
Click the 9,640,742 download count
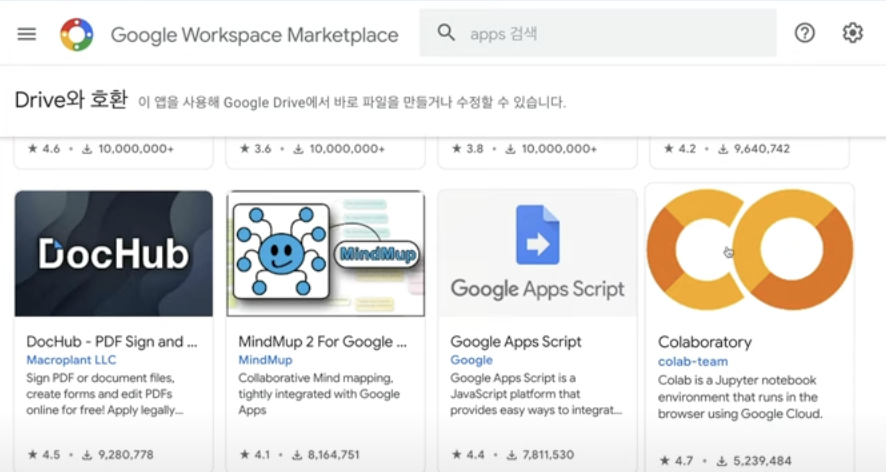click(754, 149)
